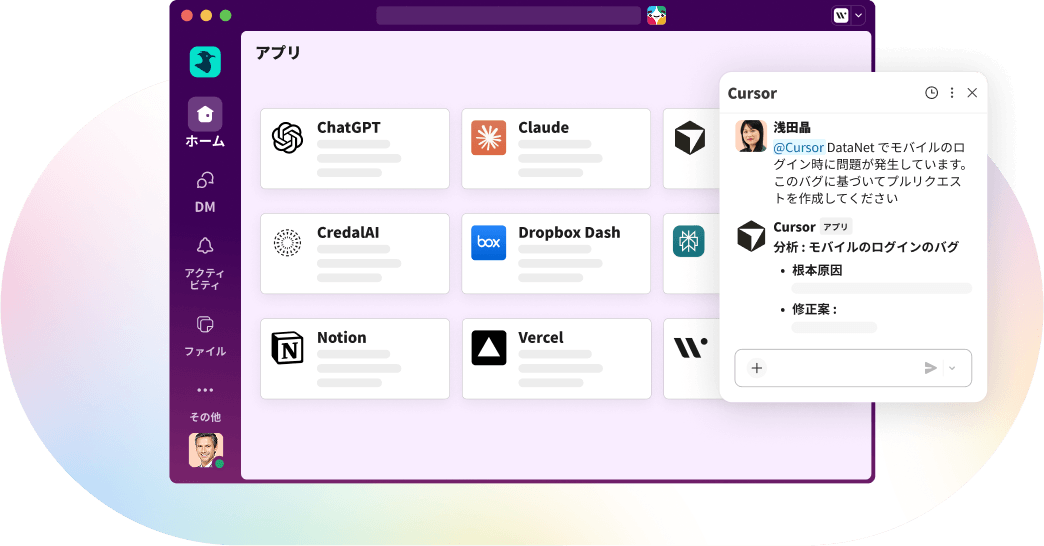Expand the workspace dropdown chevron in title bar

pyautogui.click(x=858, y=15)
